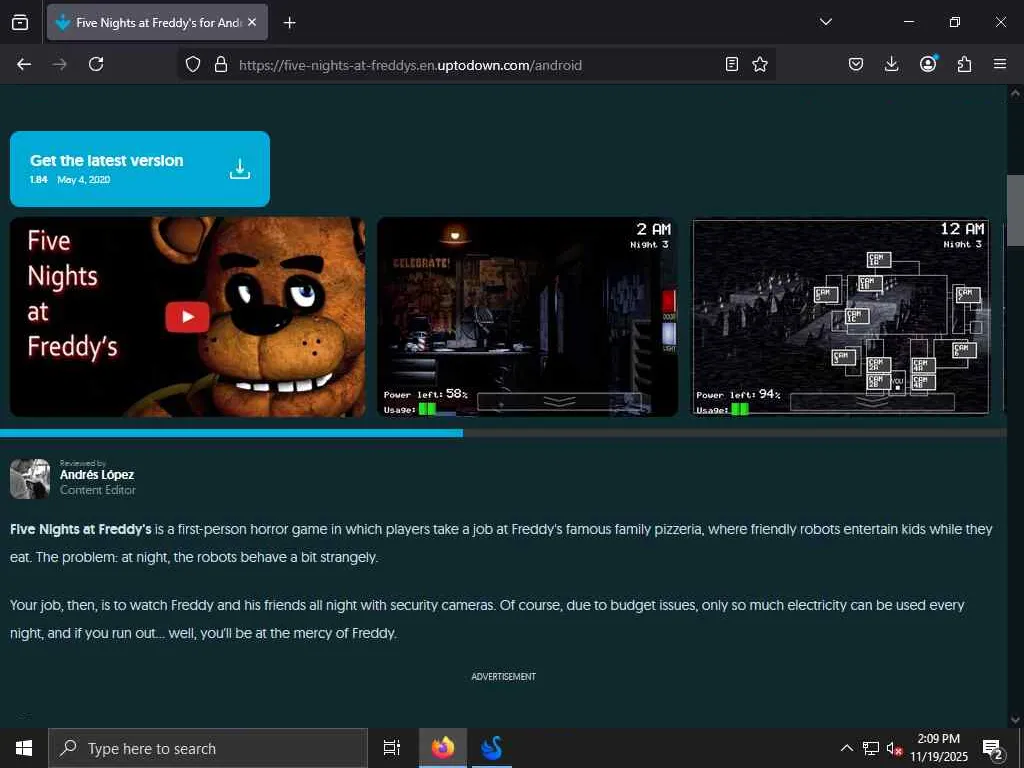1024x768 pixels.
Task: Open Firefox application hamburger menu
Action: (x=1000, y=64)
